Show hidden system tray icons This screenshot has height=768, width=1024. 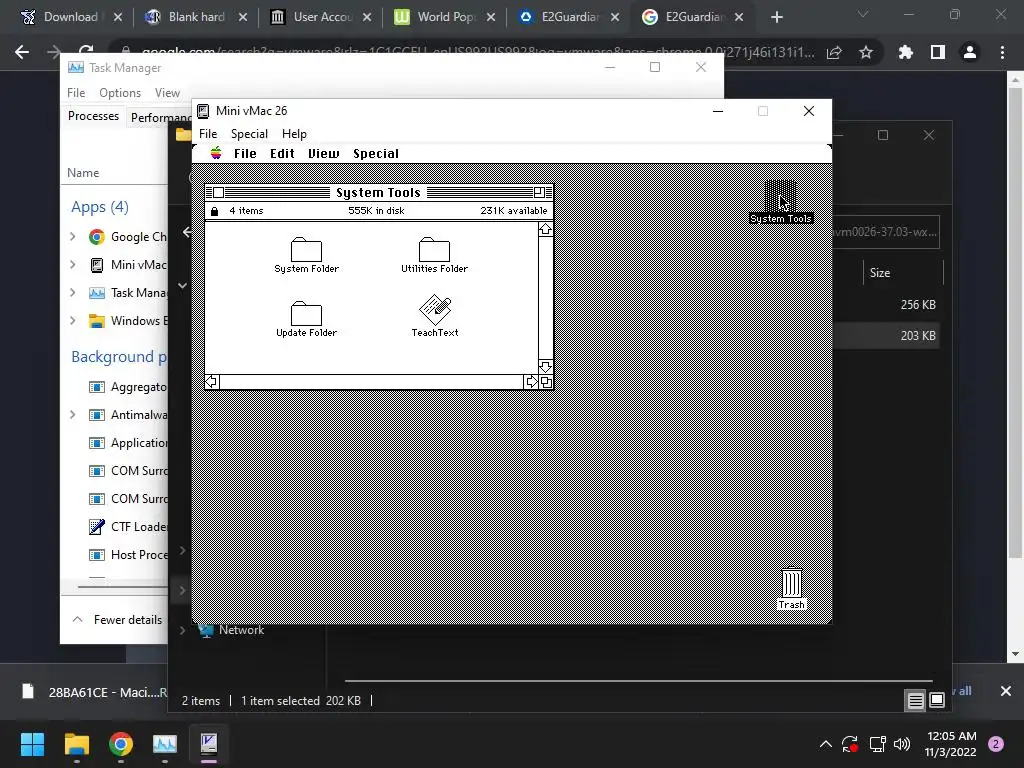click(825, 744)
